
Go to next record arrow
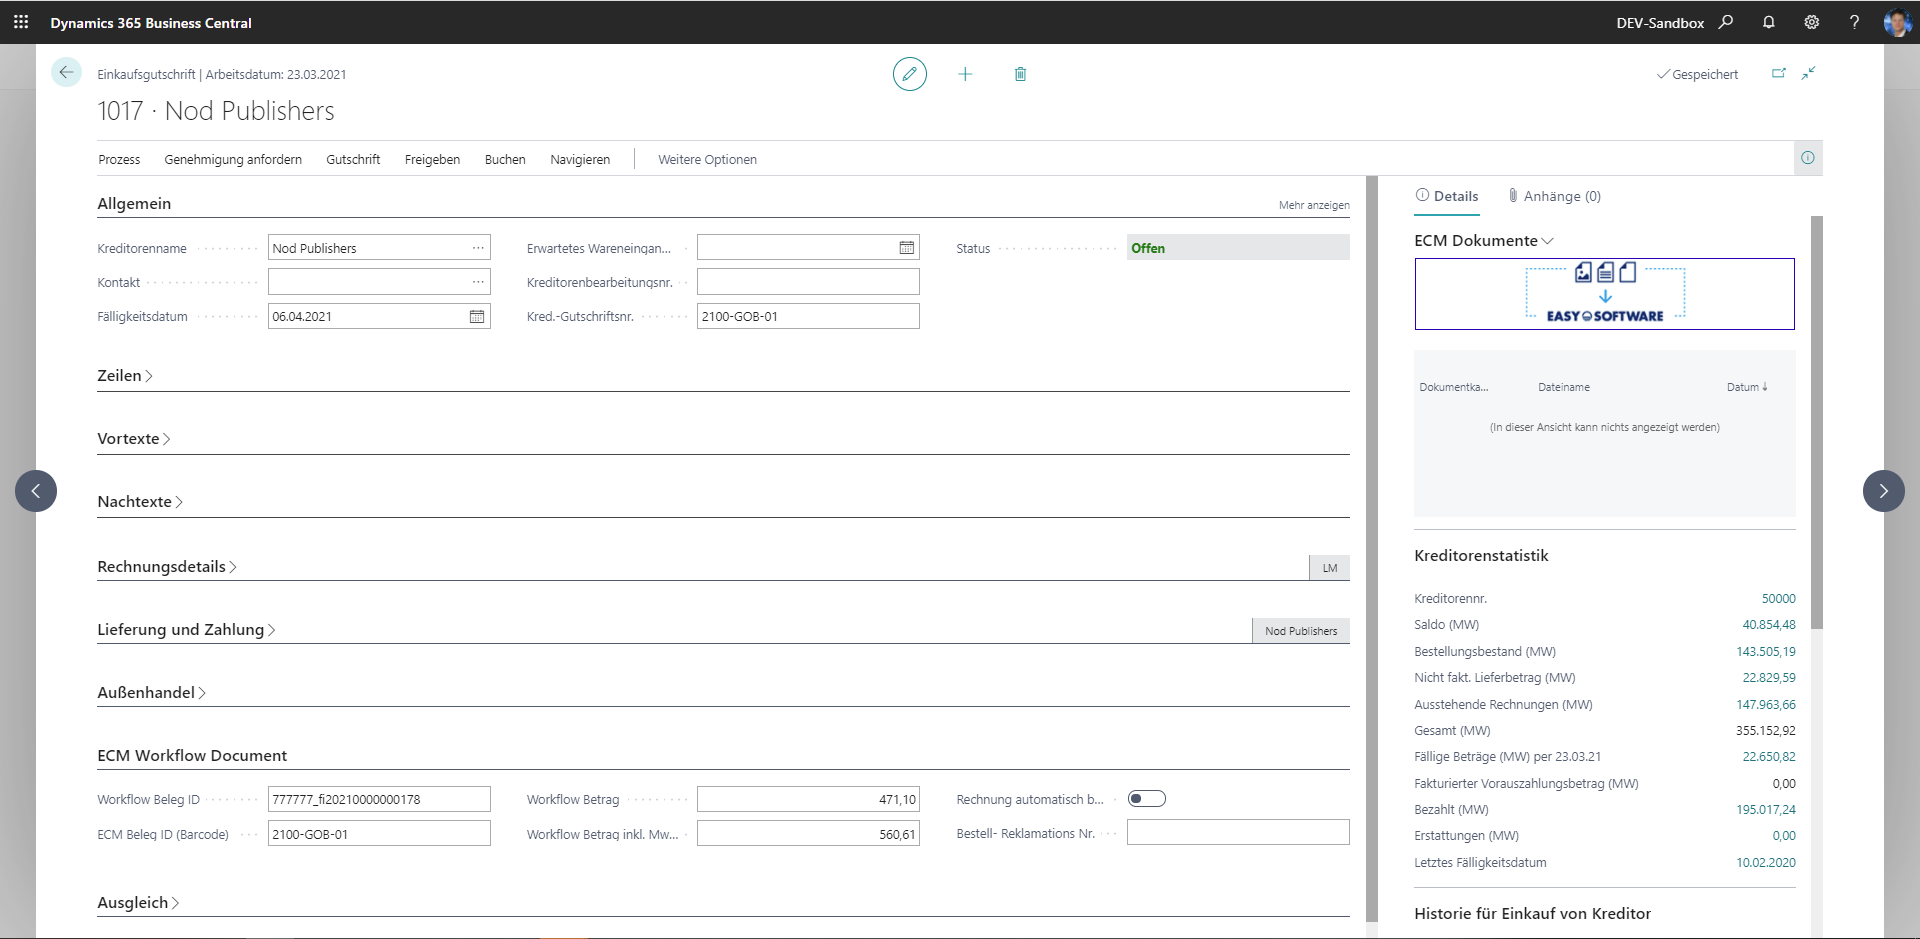tap(1884, 491)
